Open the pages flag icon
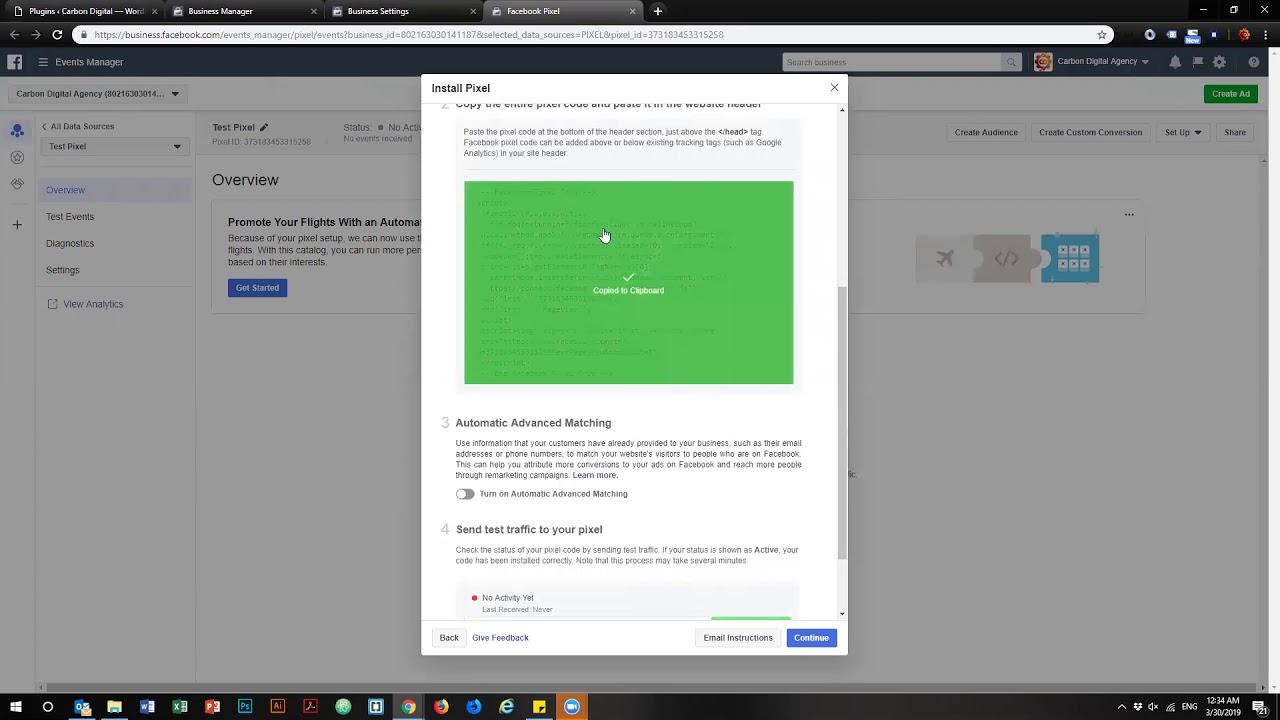 [1197, 62]
